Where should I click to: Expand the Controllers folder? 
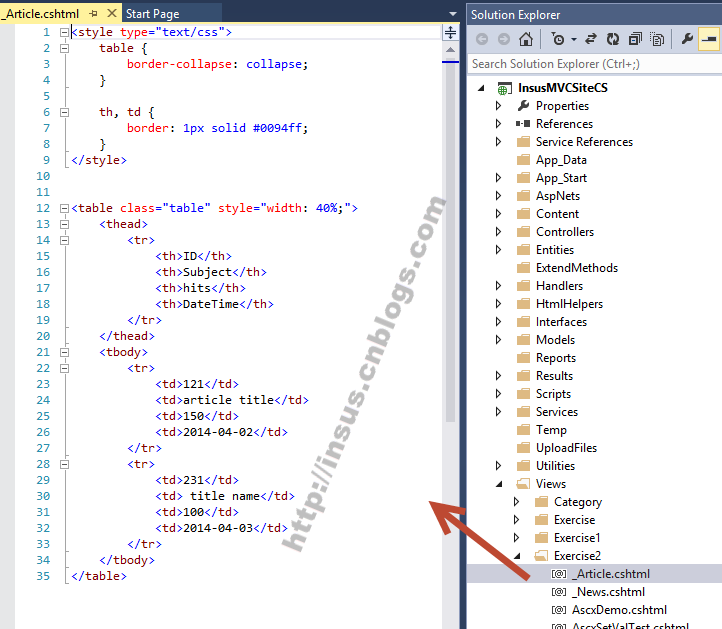[x=498, y=232]
